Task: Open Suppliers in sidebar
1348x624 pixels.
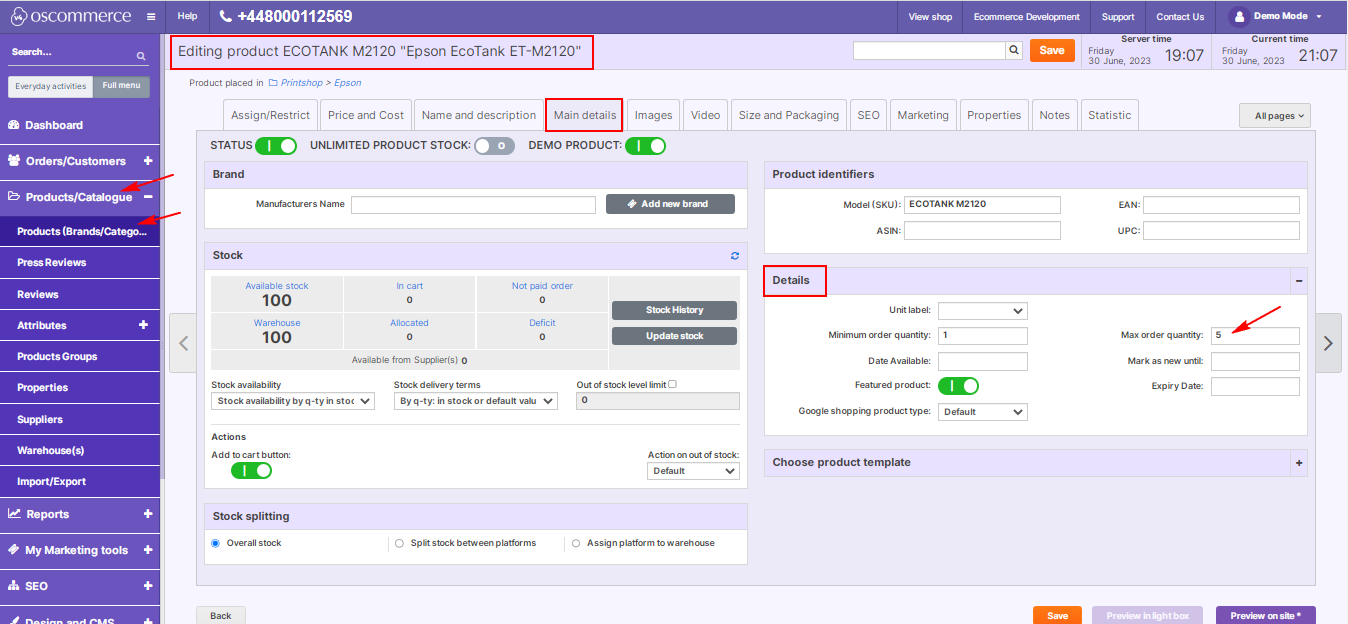Action: click(x=80, y=419)
